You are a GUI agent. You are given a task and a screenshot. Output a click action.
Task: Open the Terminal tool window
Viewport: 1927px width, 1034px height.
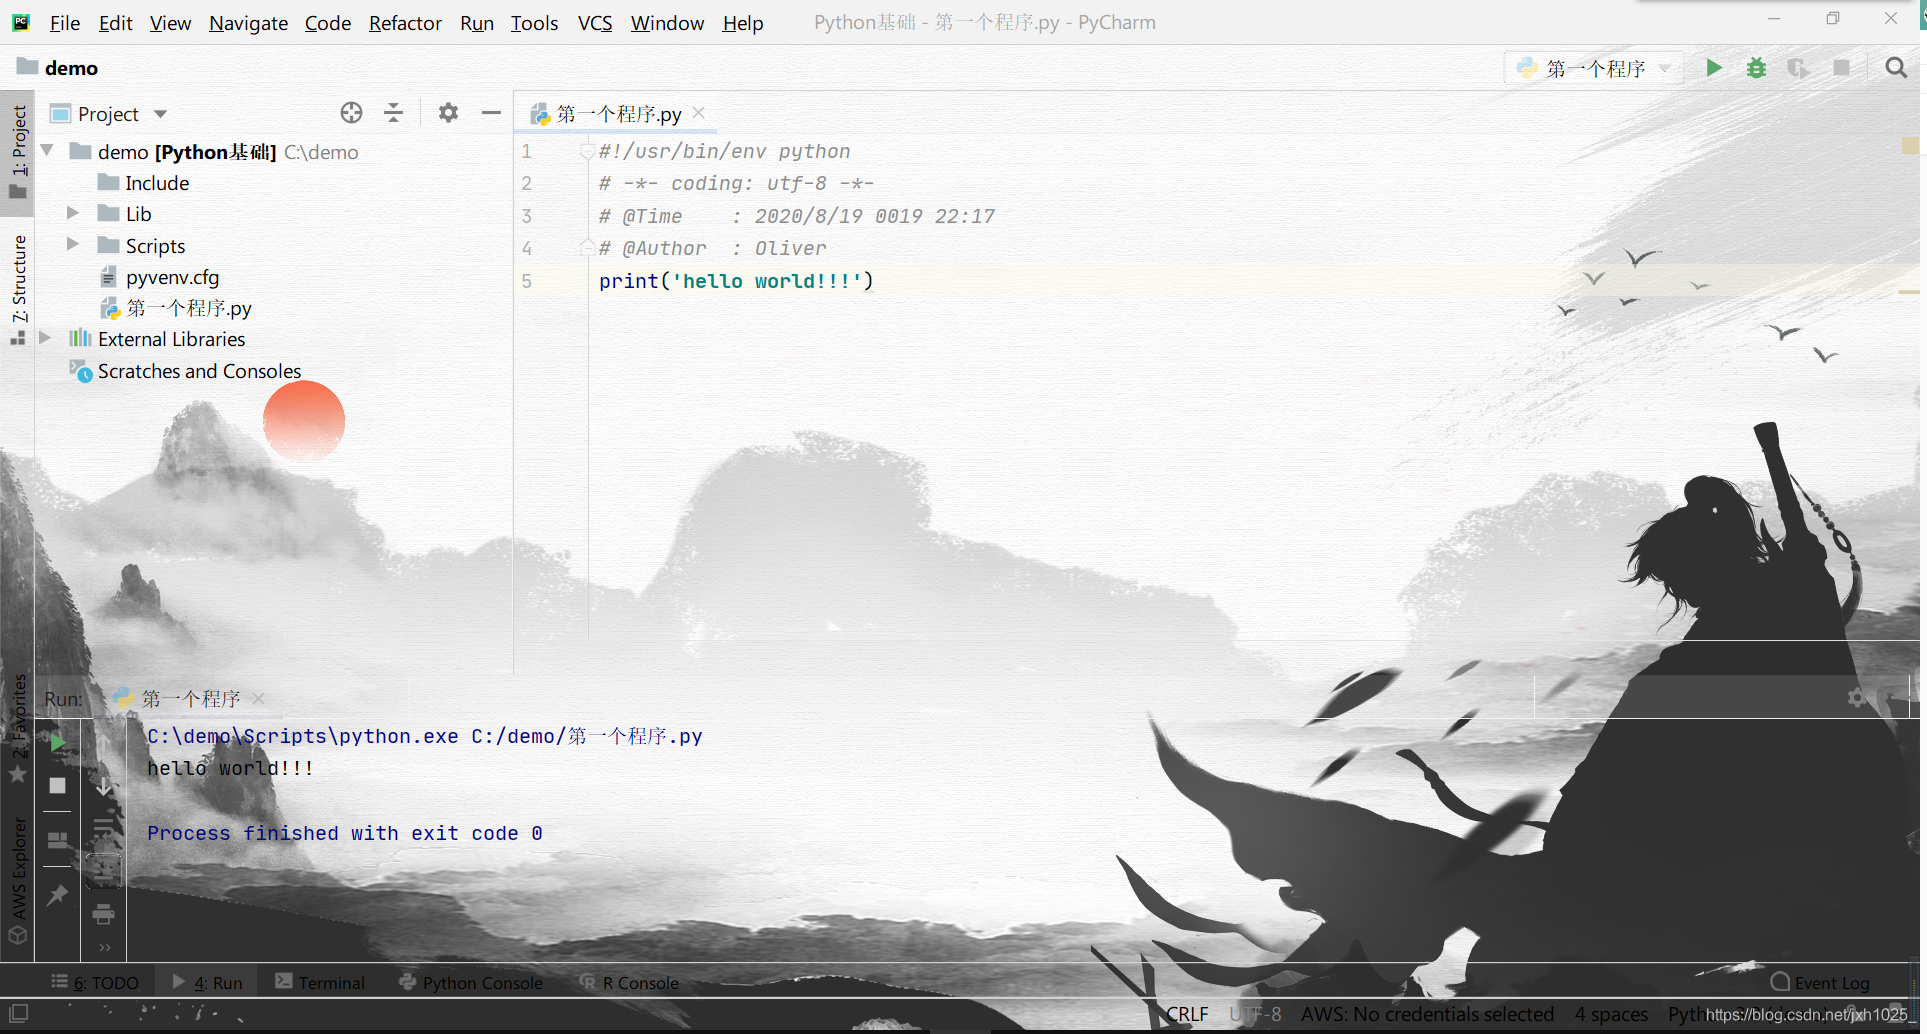coord(321,982)
